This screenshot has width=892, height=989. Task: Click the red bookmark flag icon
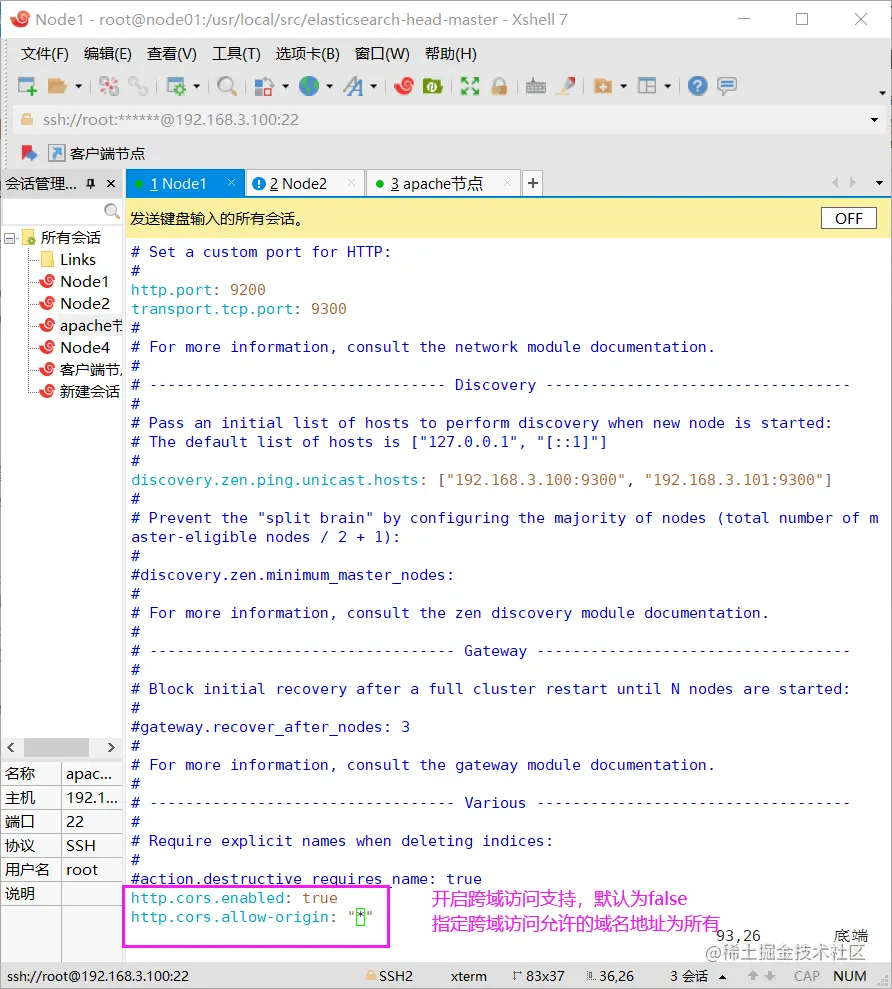pos(28,153)
